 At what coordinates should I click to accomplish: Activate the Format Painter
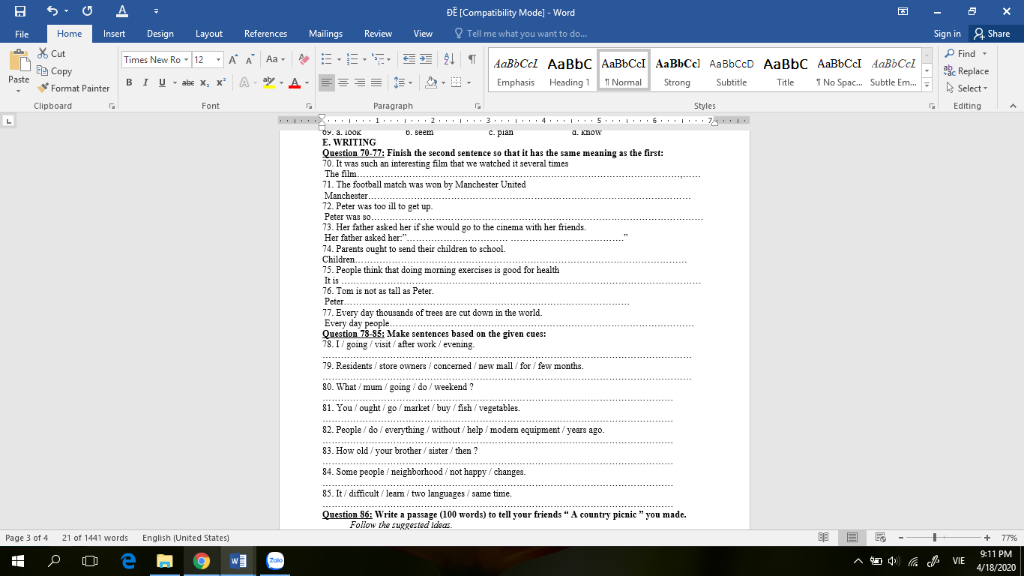coord(74,88)
